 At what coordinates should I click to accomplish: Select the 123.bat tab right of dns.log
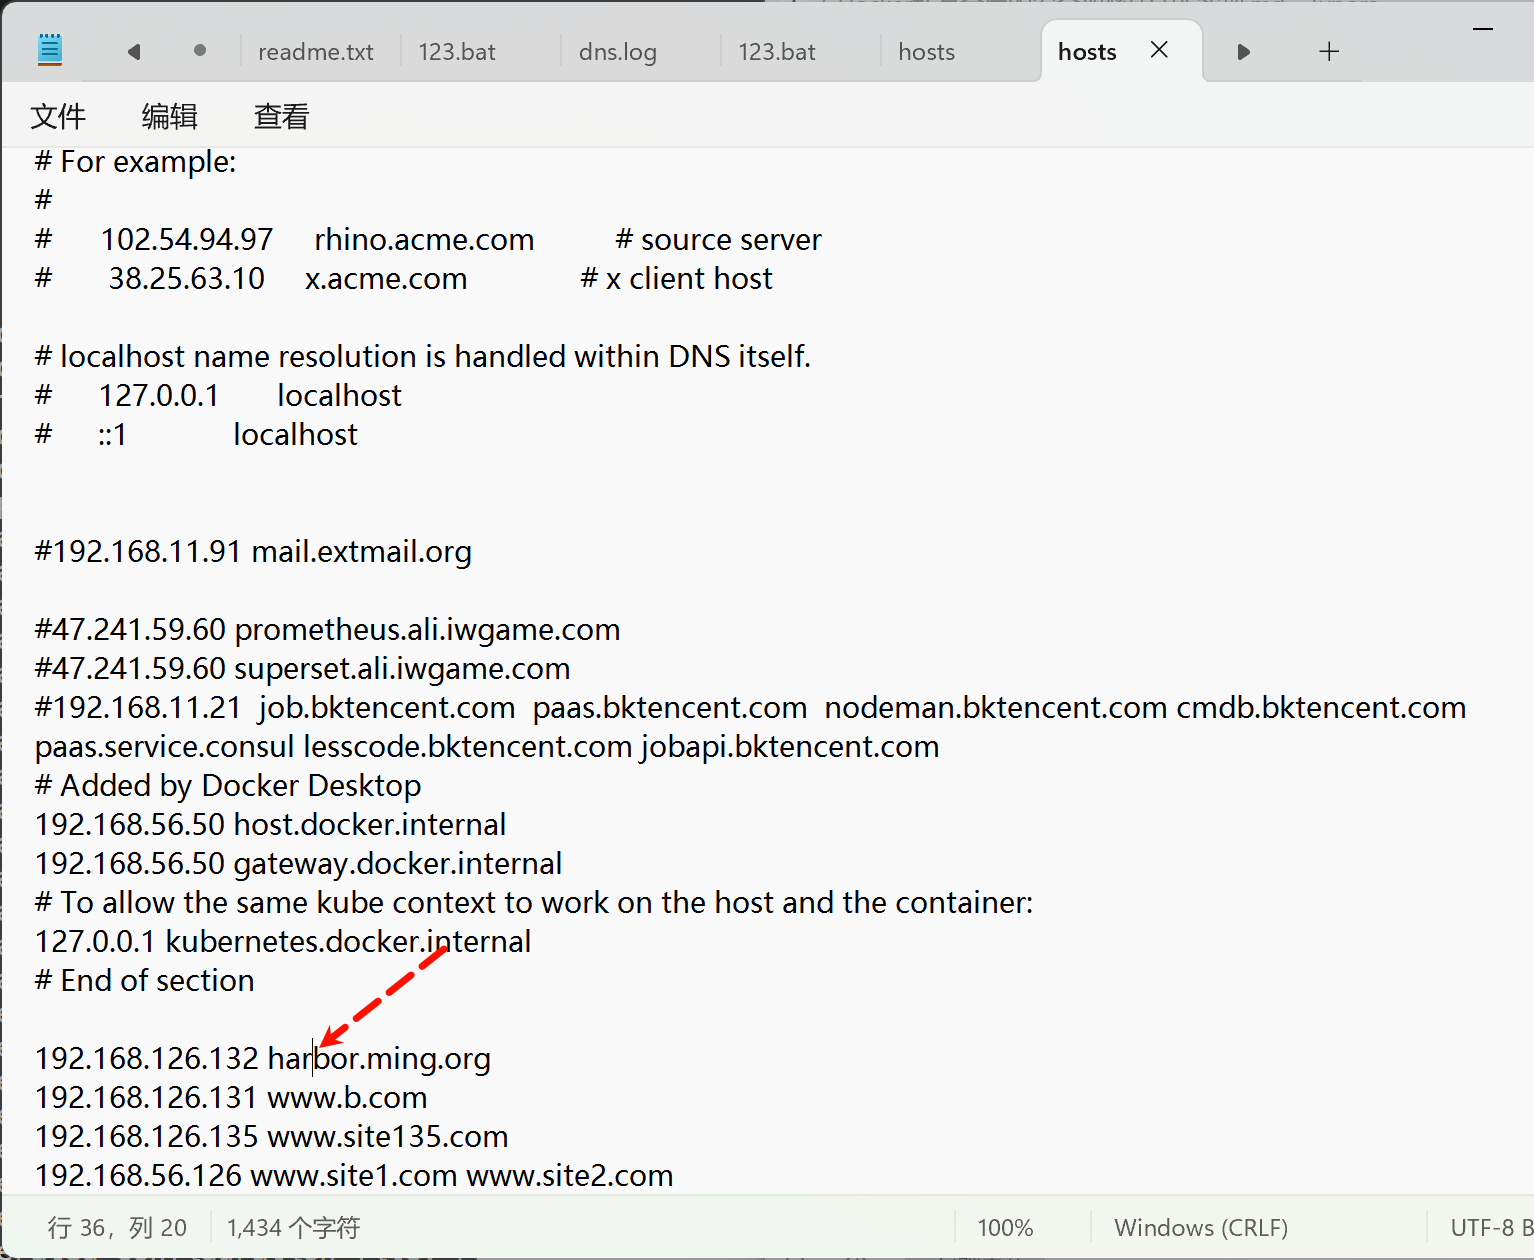point(777,52)
